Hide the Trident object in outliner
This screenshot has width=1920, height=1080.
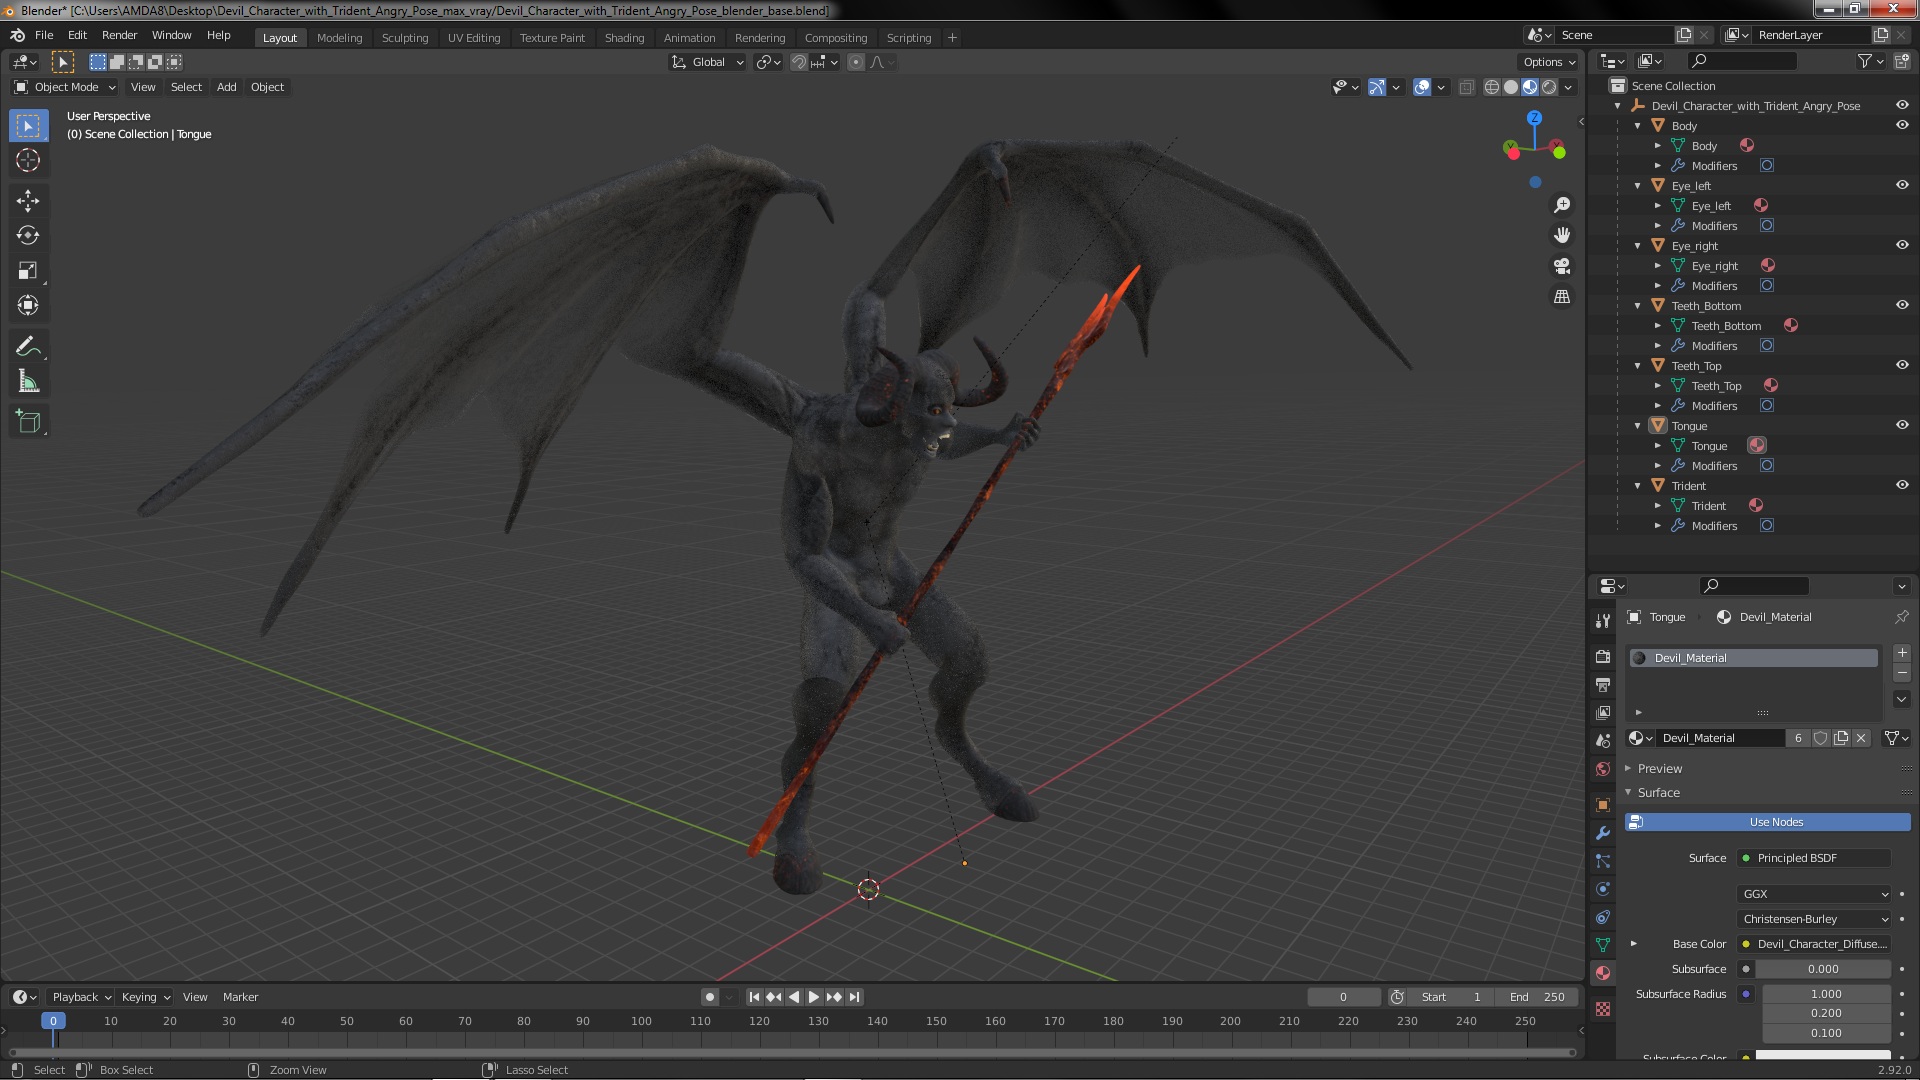(x=1902, y=485)
